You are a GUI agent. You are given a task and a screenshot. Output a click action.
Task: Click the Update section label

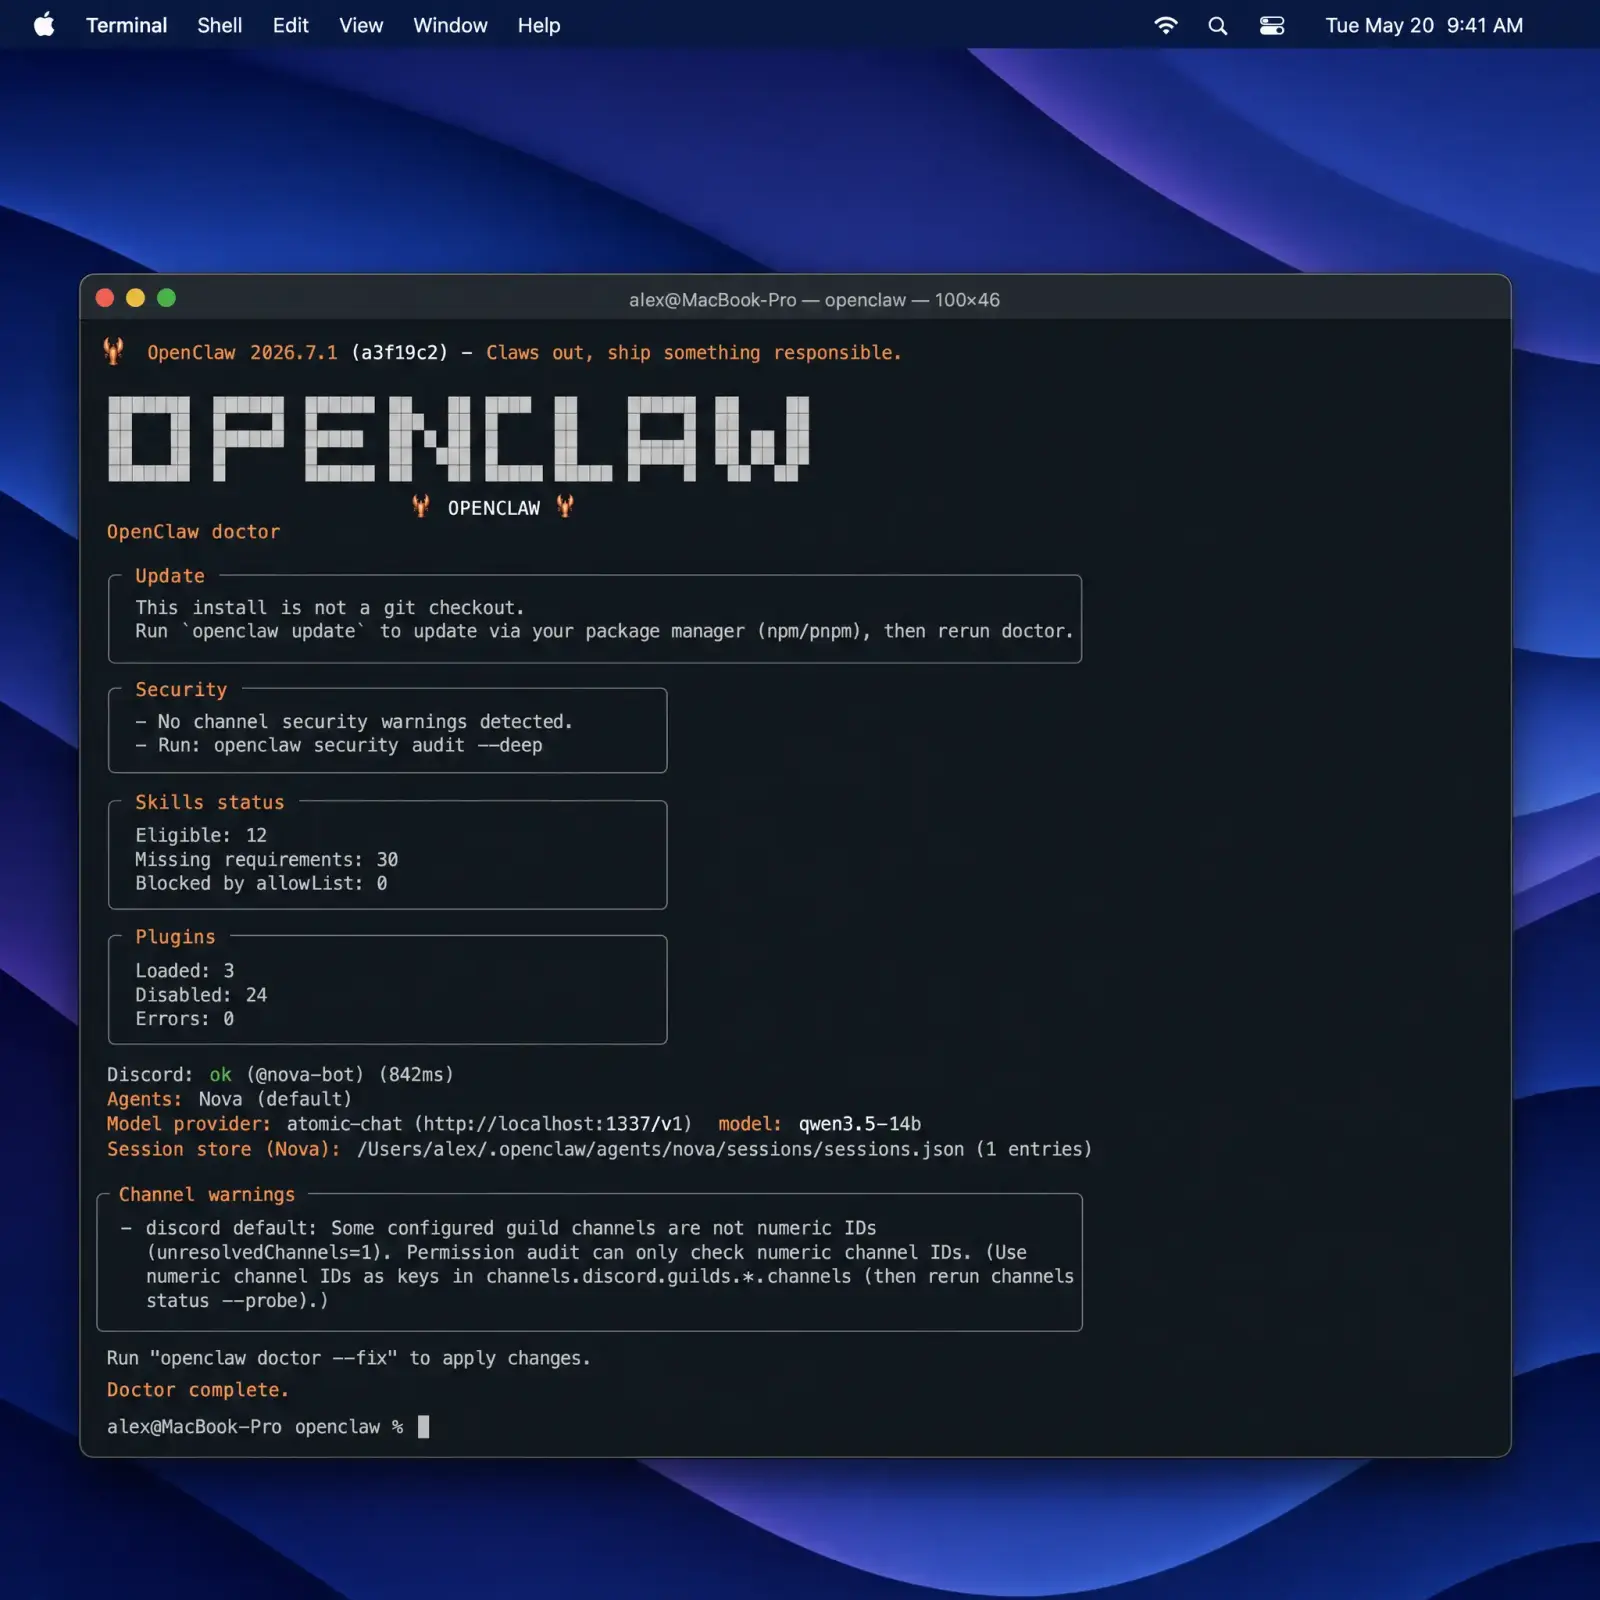pyautogui.click(x=170, y=576)
